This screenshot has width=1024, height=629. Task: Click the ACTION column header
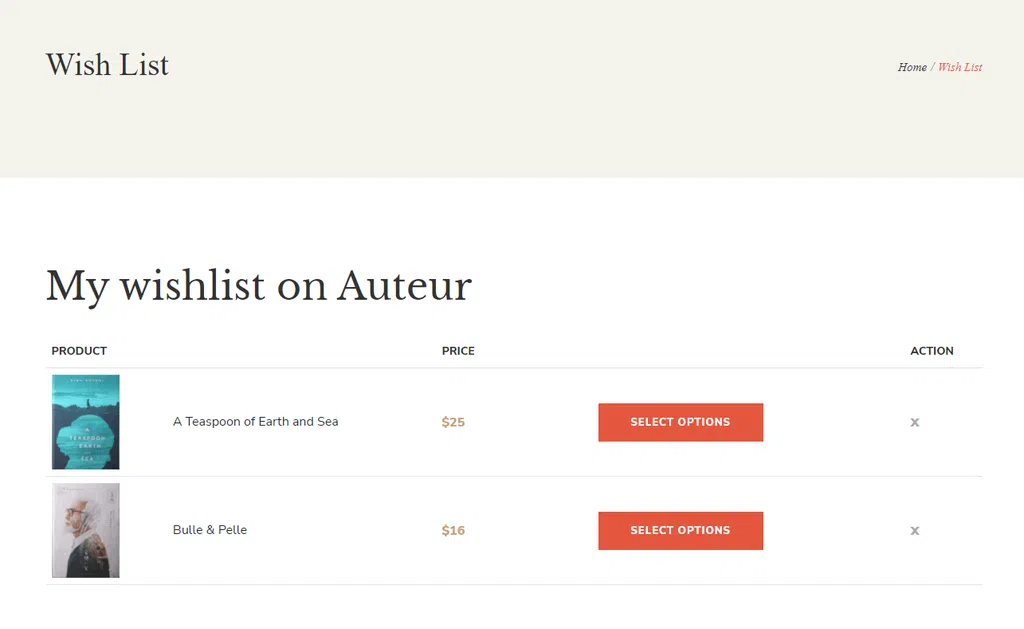[932, 351]
